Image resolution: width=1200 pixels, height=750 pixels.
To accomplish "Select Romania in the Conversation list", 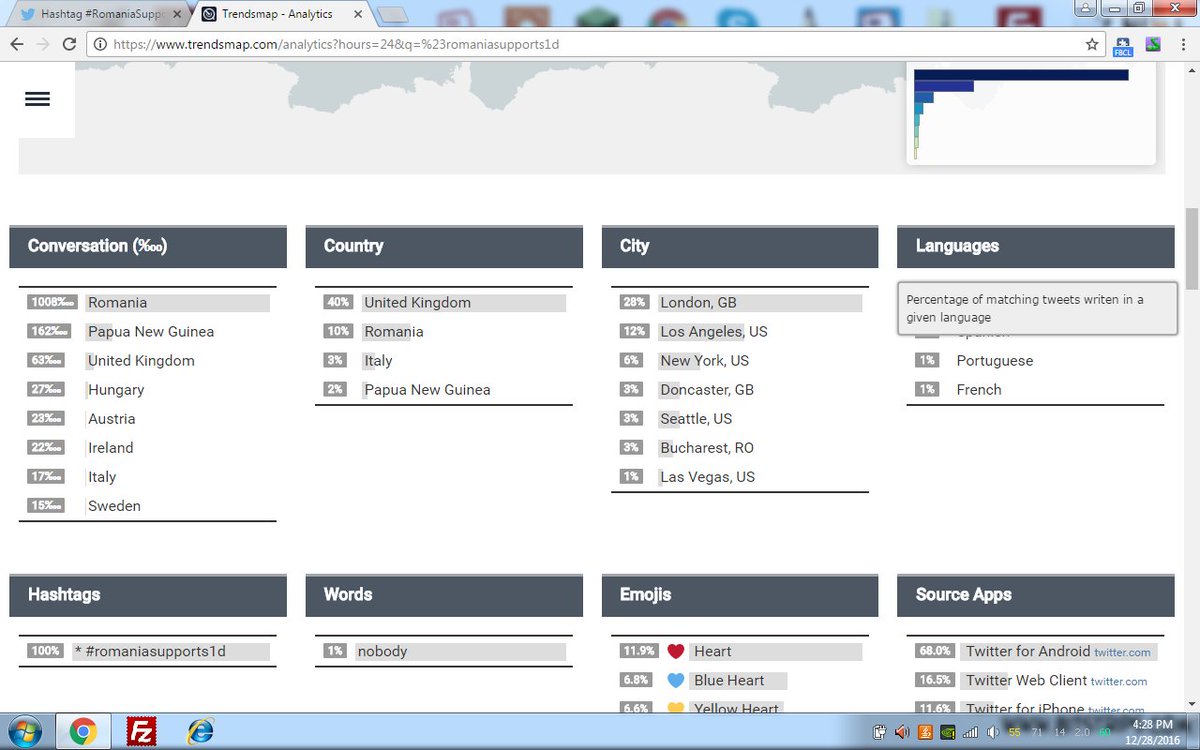I will pyautogui.click(x=117, y=302).
